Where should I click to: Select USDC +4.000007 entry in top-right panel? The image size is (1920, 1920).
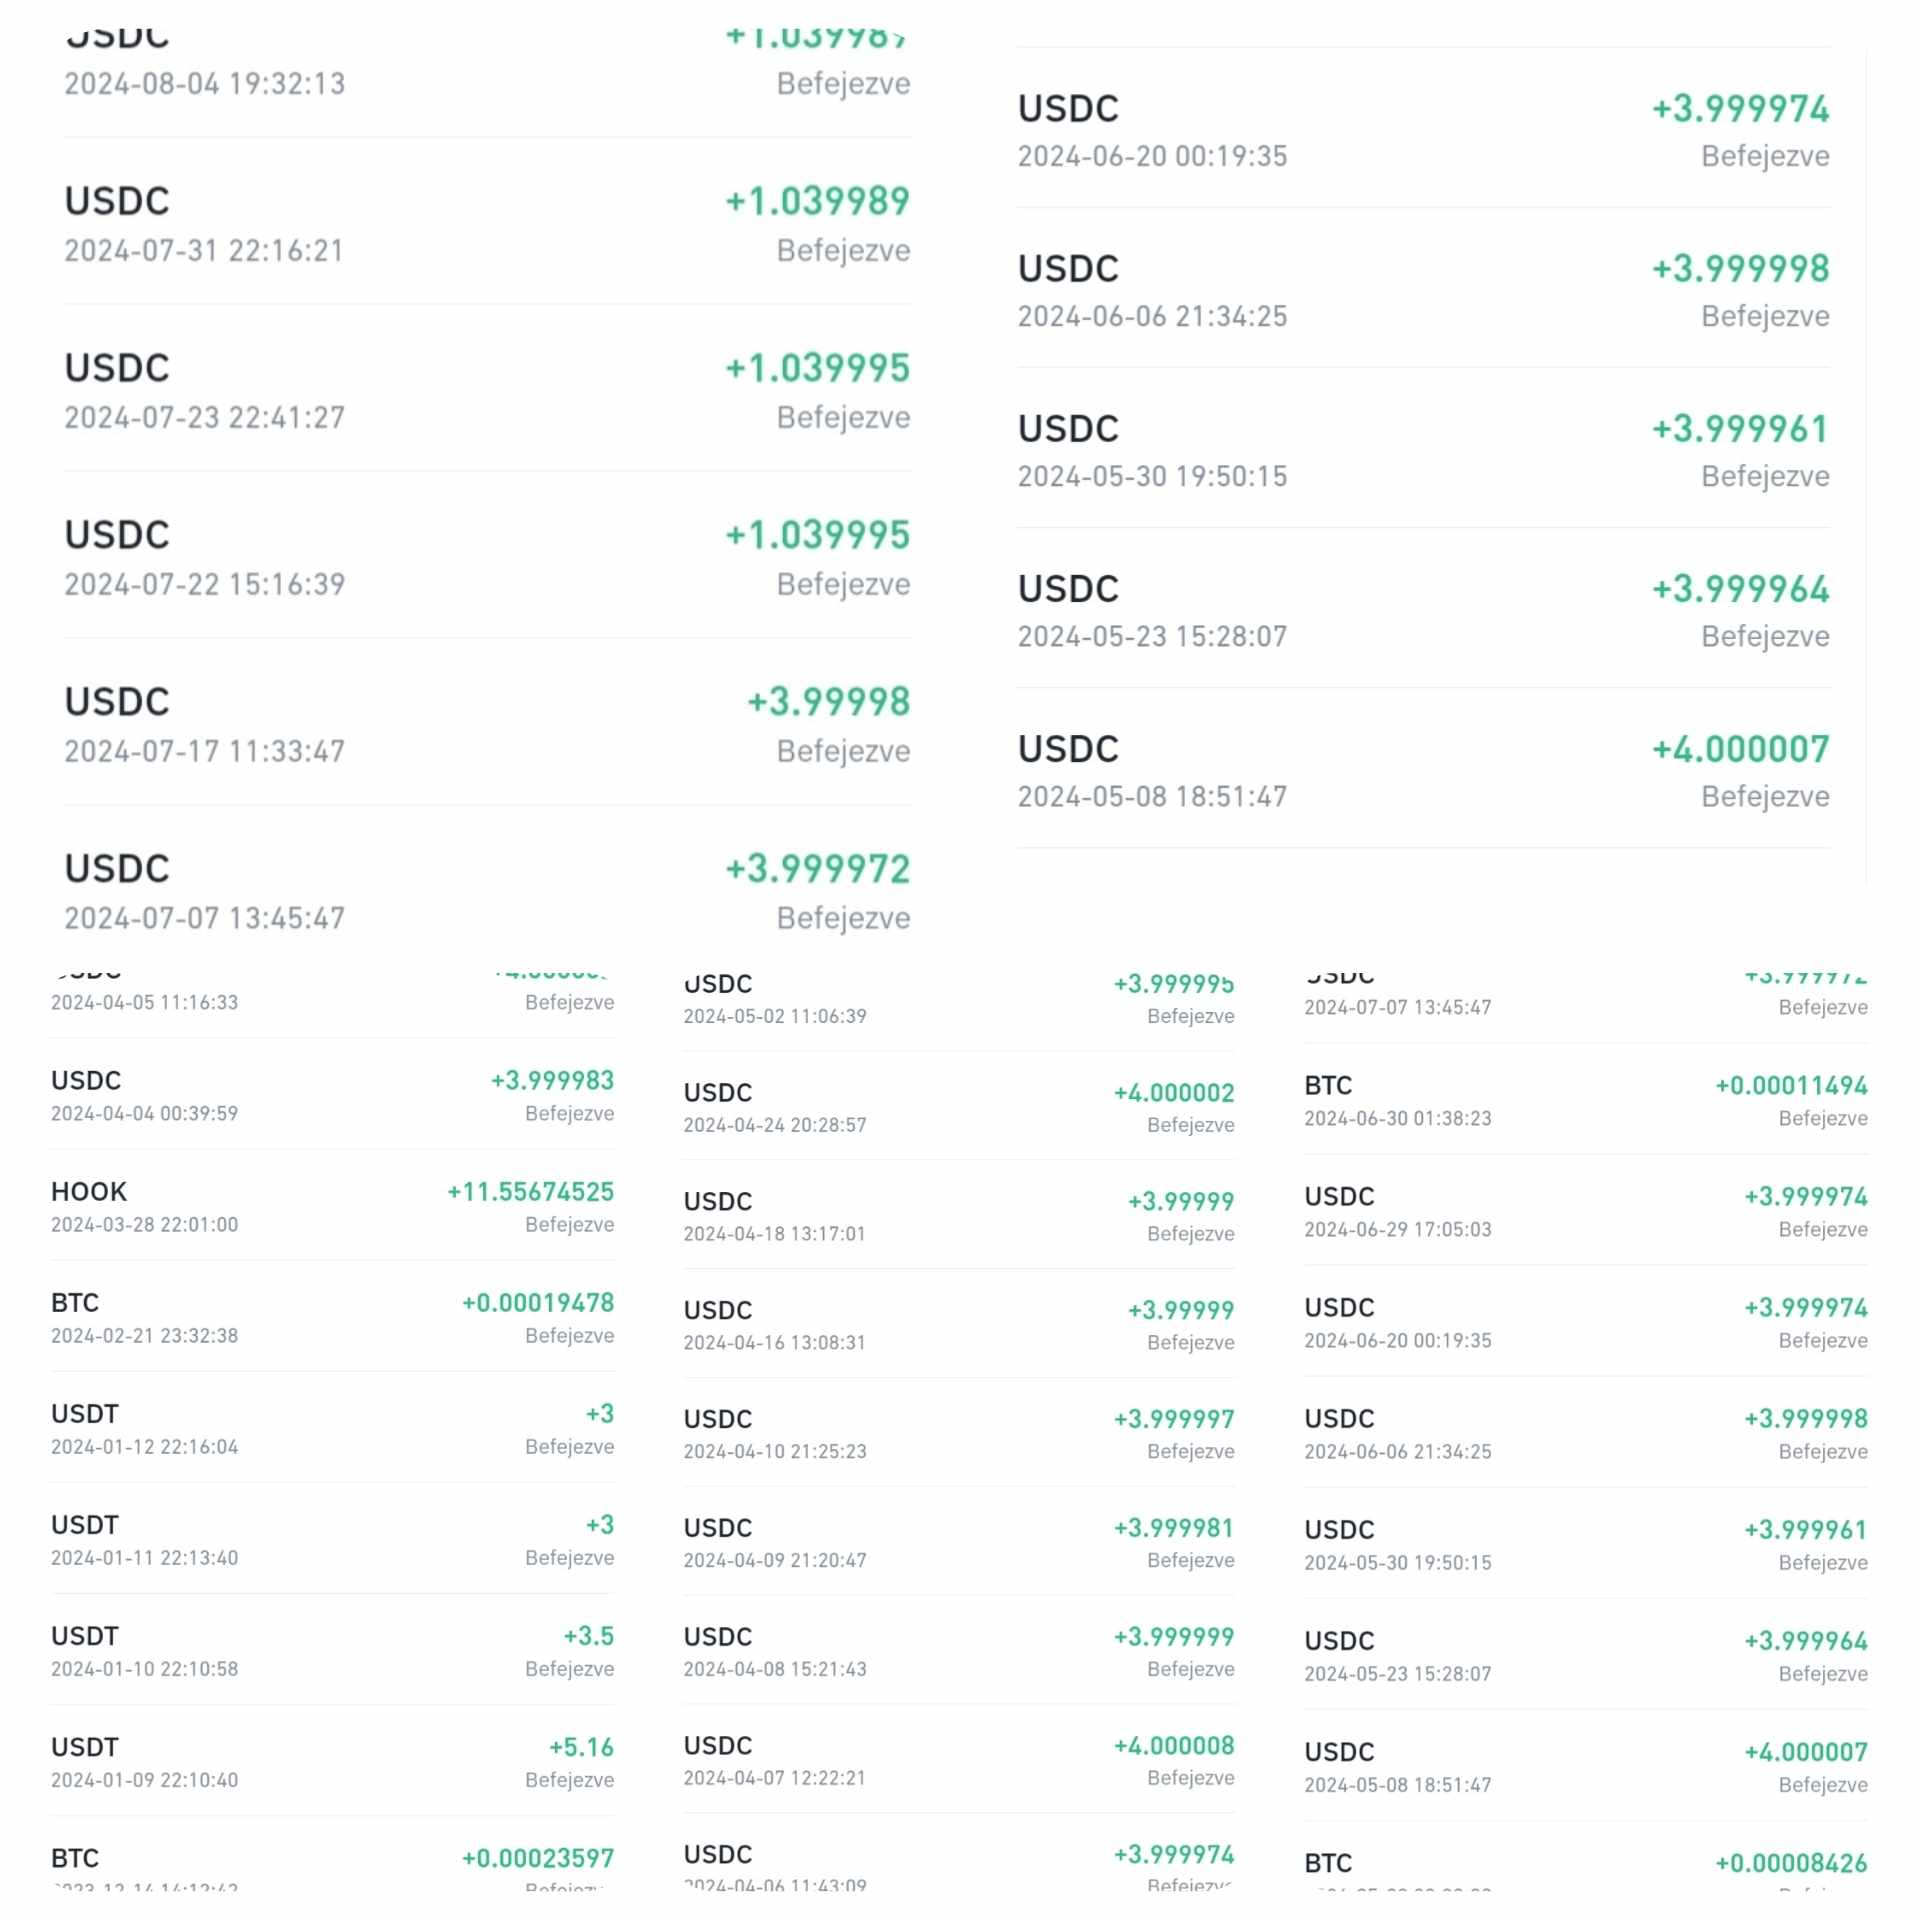point(1423,769)
